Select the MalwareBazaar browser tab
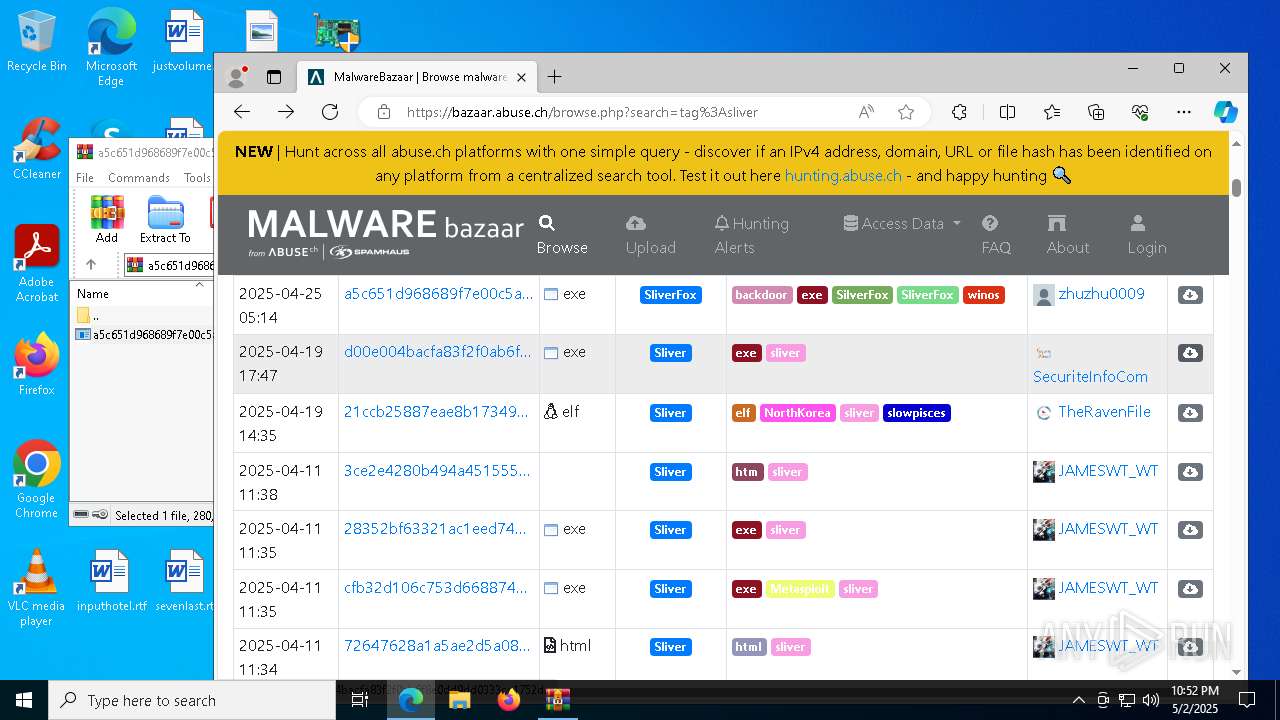This screenshot has height=720, width=1280. [x=418, y=77]
